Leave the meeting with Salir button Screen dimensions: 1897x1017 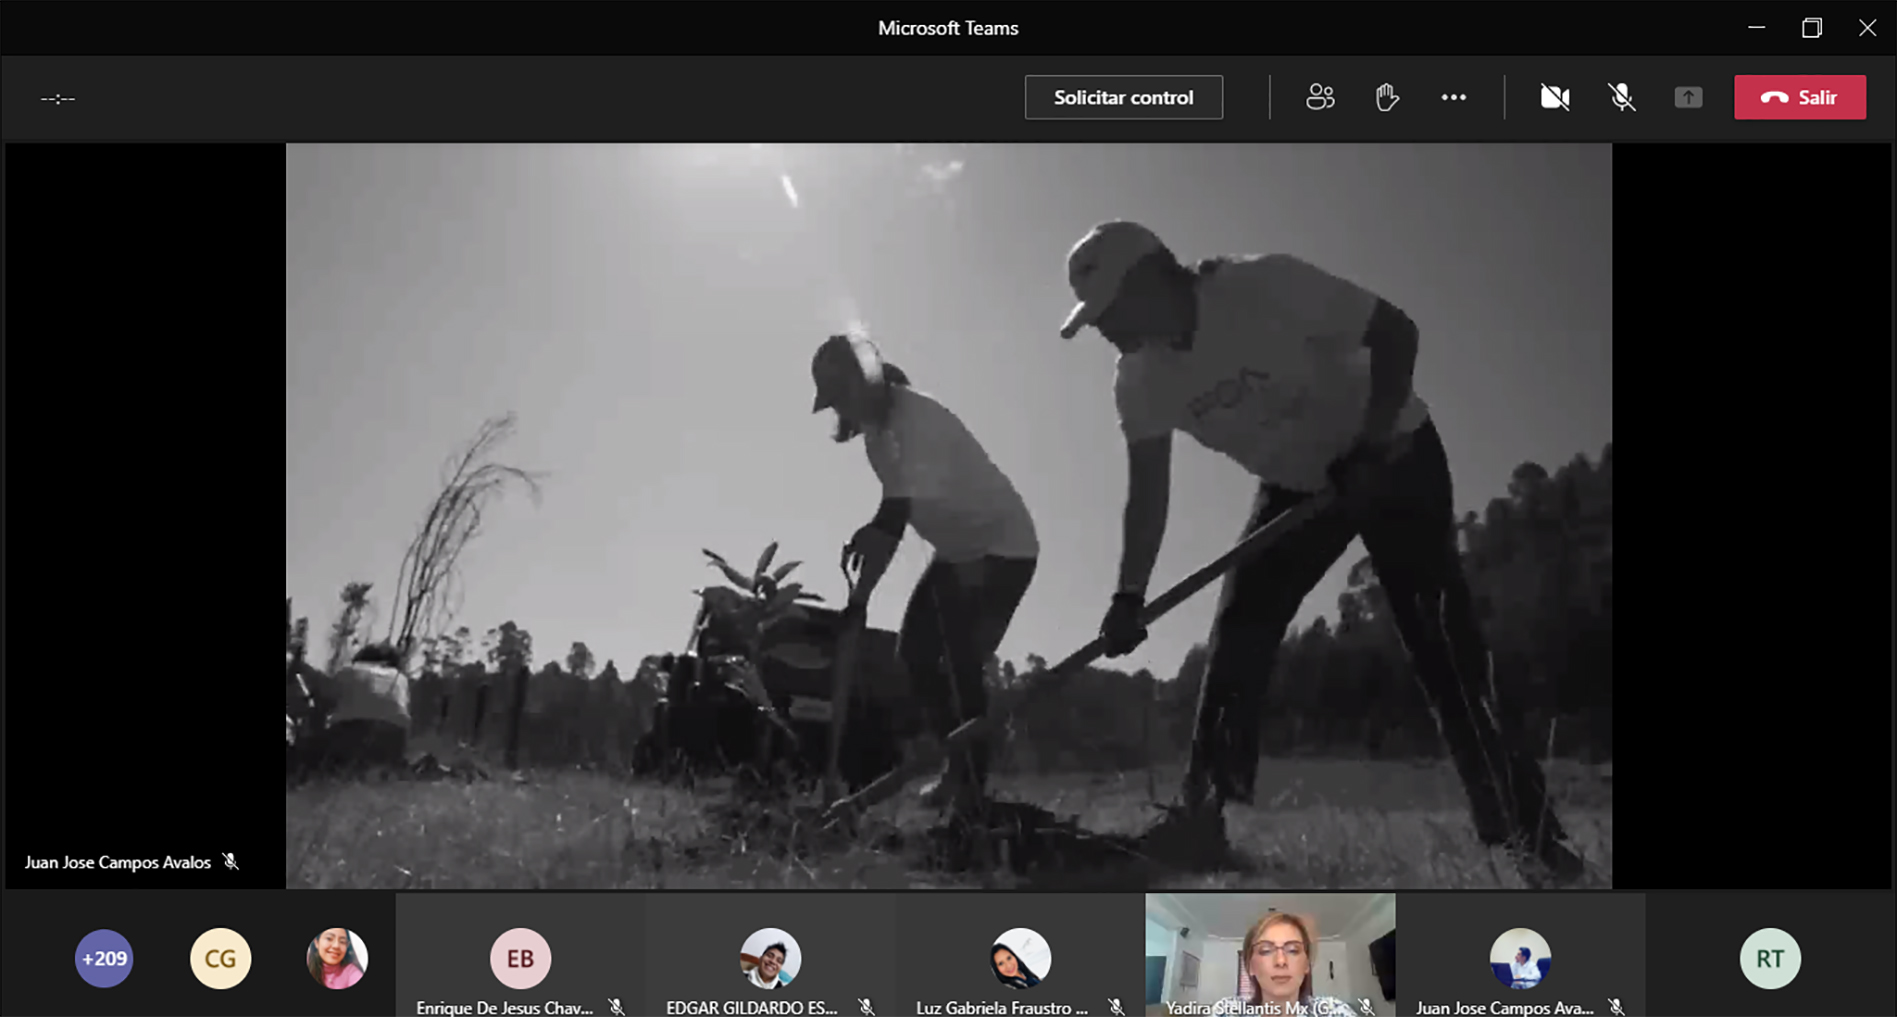[1799, 97]
